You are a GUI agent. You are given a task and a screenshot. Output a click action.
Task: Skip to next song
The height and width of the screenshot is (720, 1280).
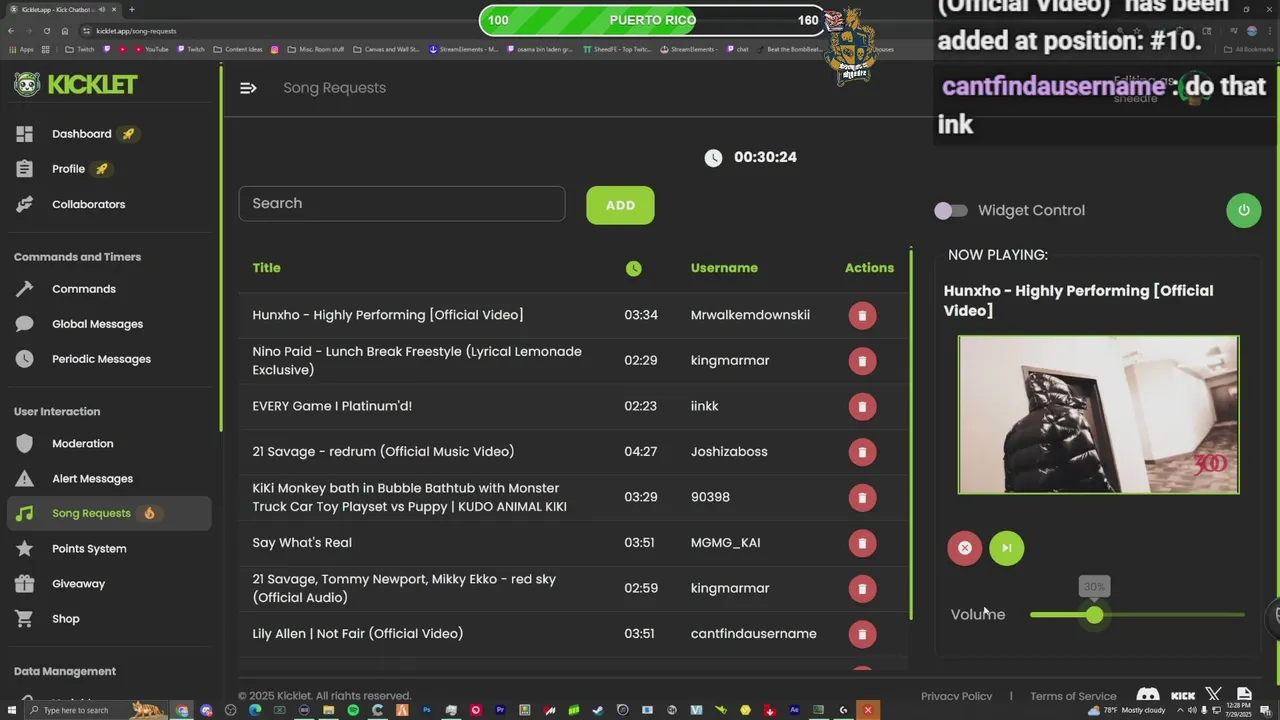[x=1007, y=548]
